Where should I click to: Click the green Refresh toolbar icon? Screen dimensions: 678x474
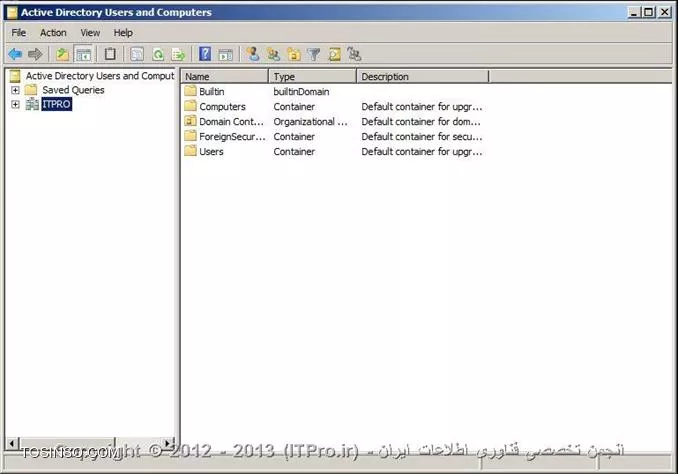pos(158,54)
